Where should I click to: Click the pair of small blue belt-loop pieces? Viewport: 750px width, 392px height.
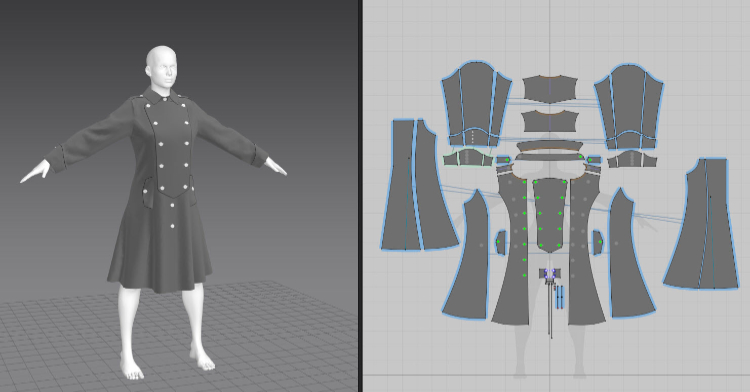click(560, 297)
